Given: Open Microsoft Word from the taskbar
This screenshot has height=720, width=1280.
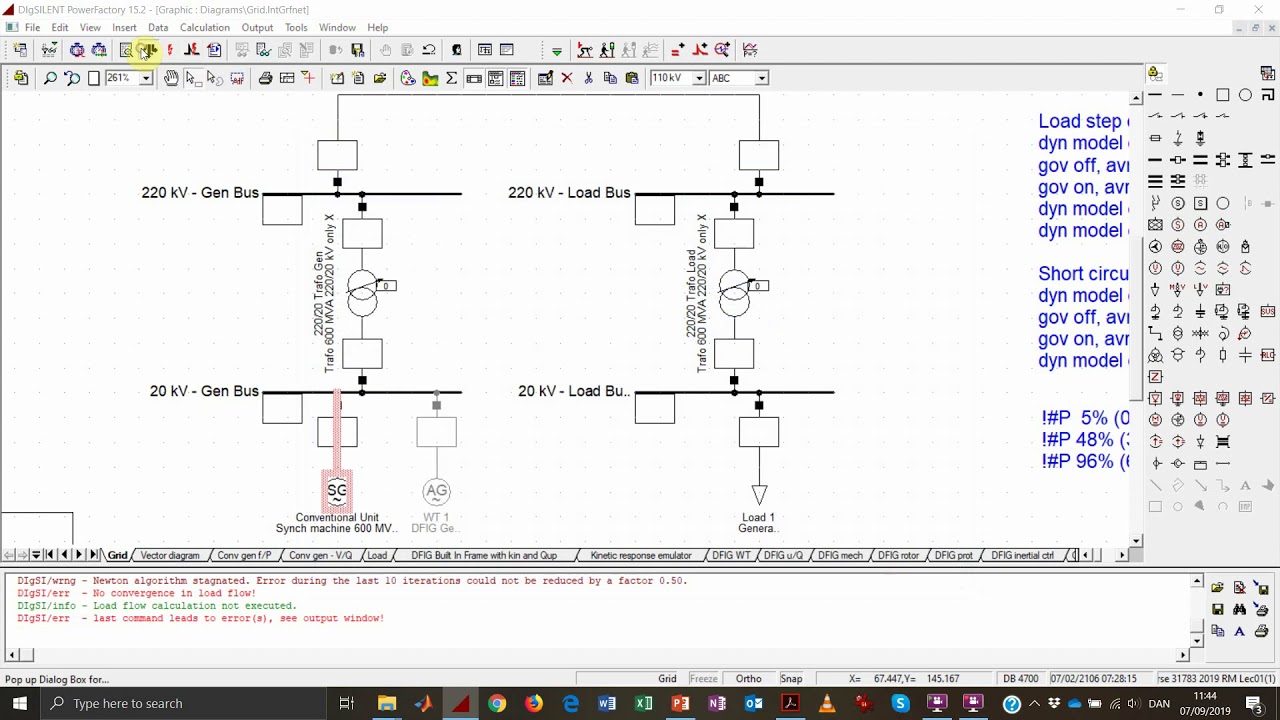Looking at the screenshot, I should tap(607, 703).
